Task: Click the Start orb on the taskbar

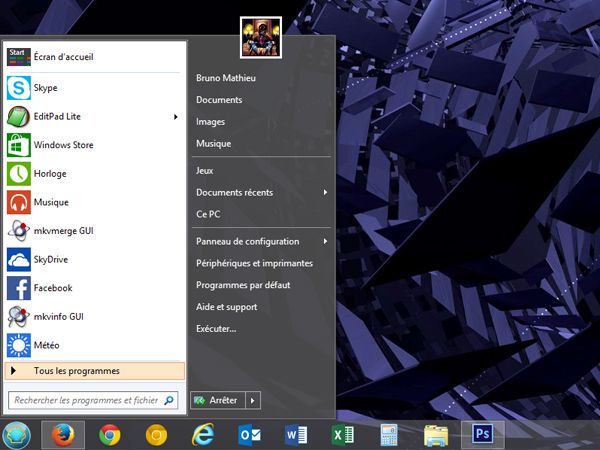Action: pos(16,435)
